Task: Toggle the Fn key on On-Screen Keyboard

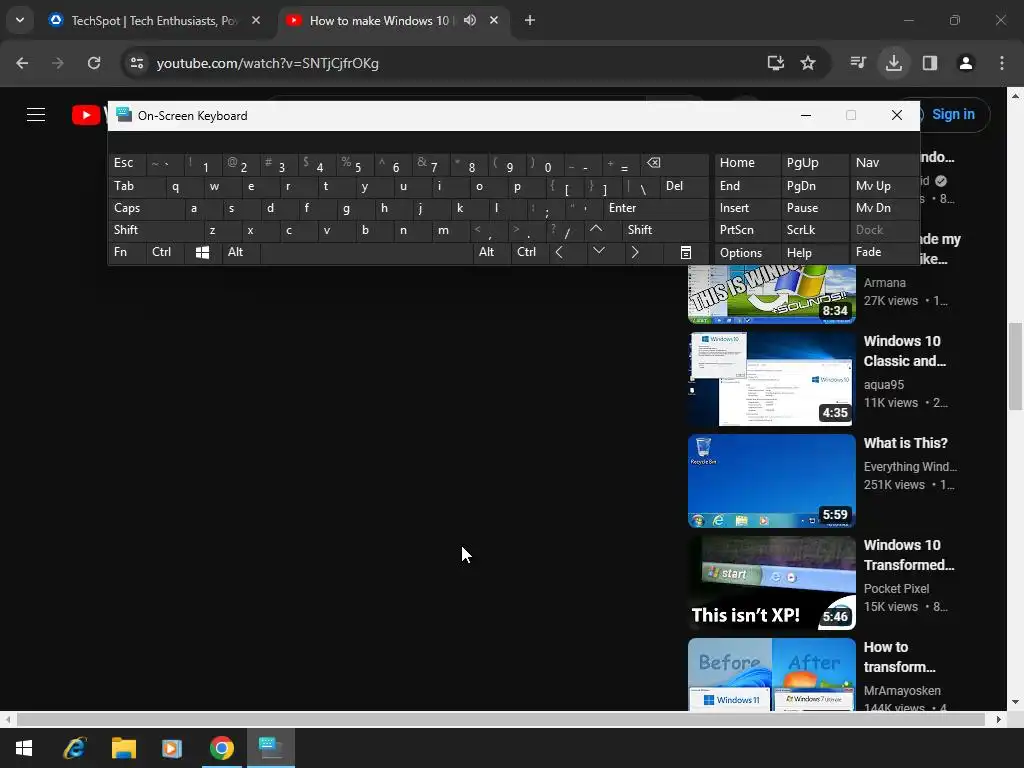Action: tap(127, 253)
